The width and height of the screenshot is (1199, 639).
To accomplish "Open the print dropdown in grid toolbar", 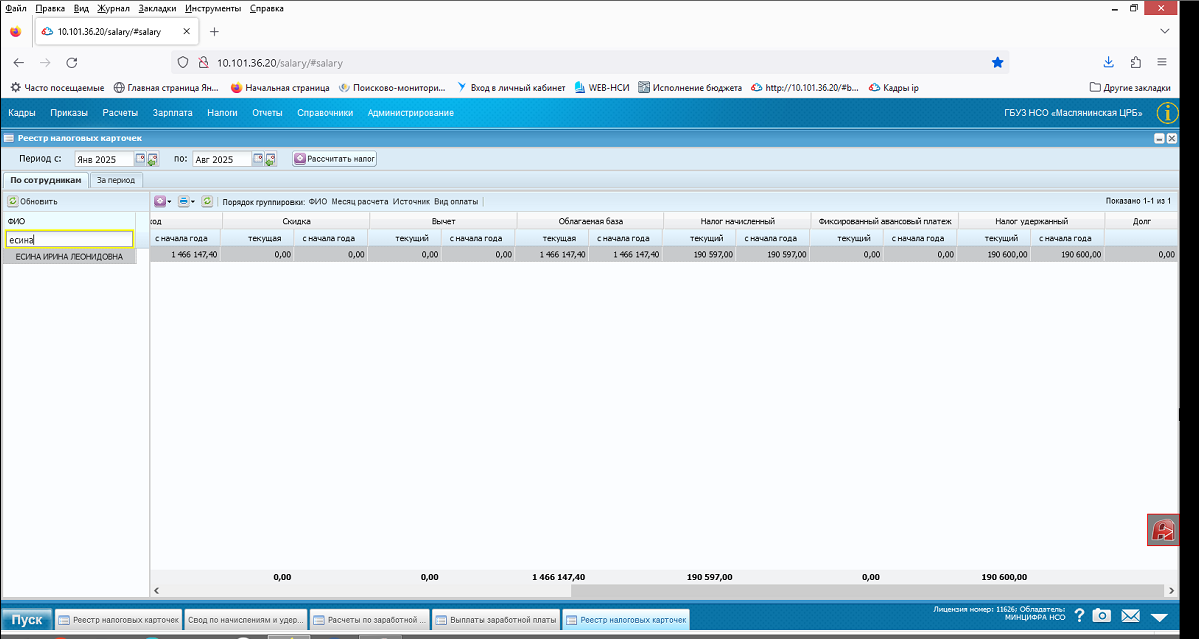I will pyautogui.click(x=187, y=202).
